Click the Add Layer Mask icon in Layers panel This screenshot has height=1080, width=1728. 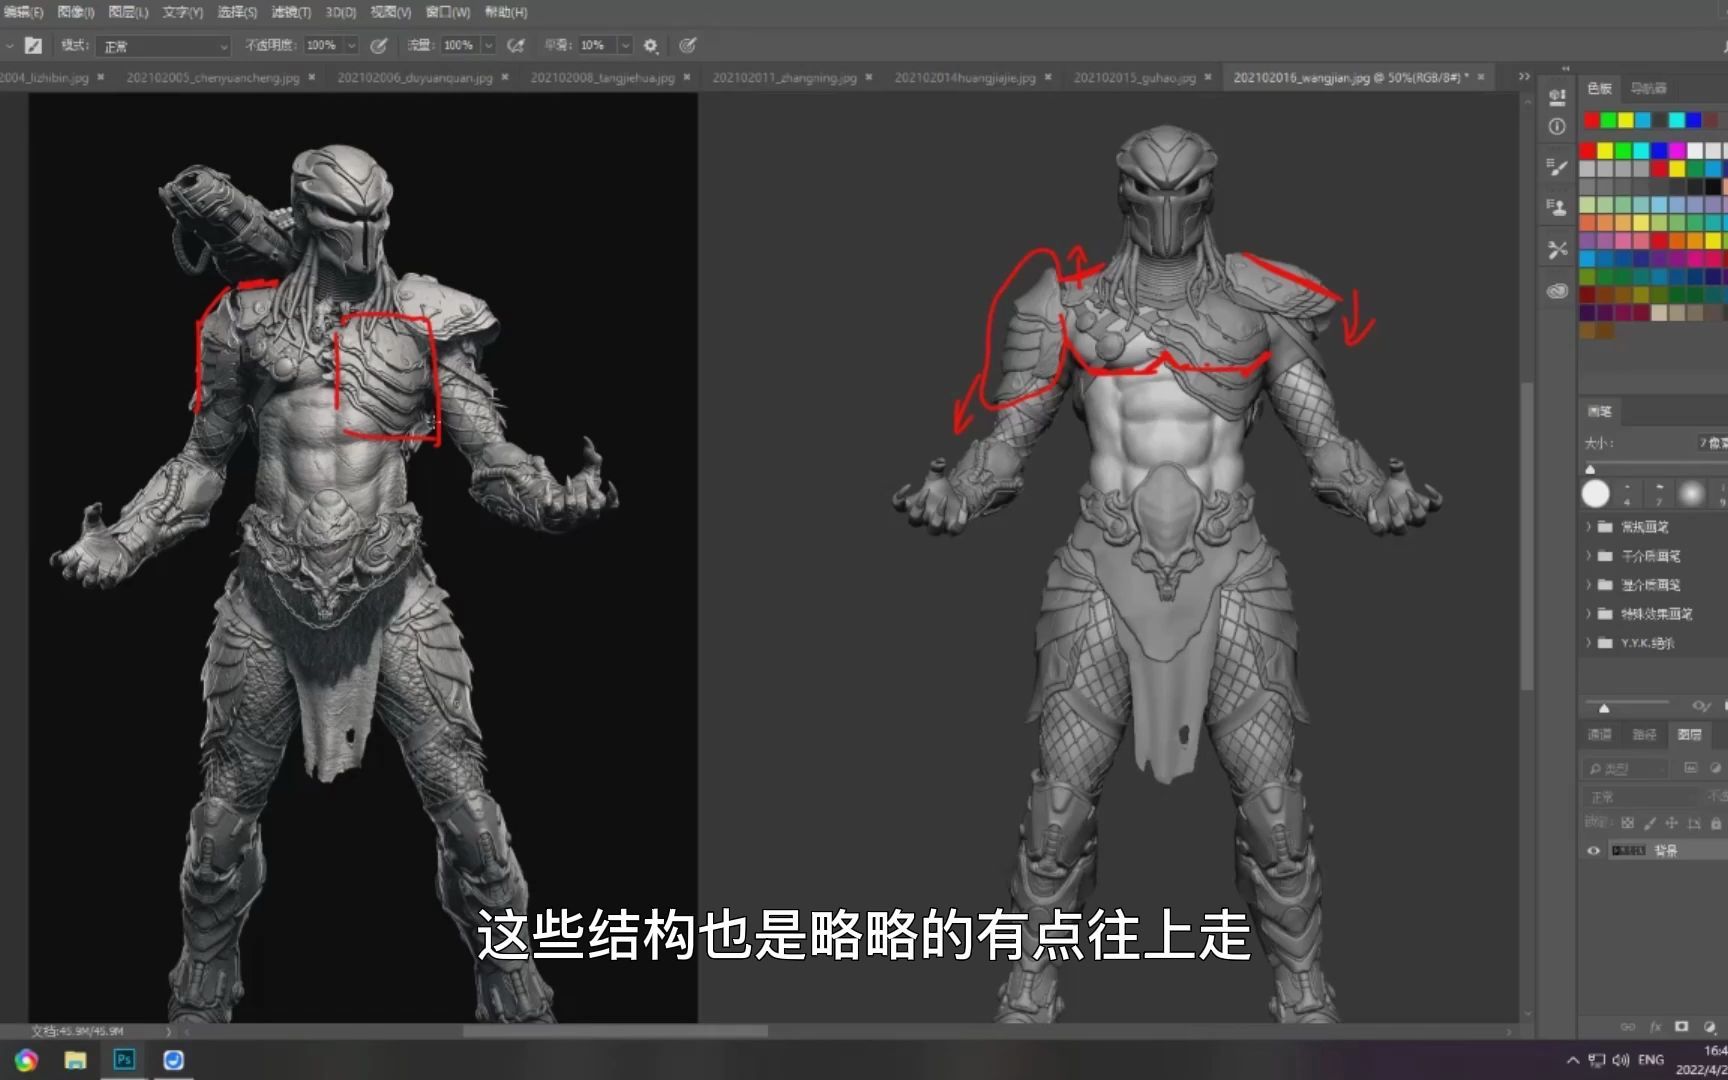click(x=1681, y=1027)
